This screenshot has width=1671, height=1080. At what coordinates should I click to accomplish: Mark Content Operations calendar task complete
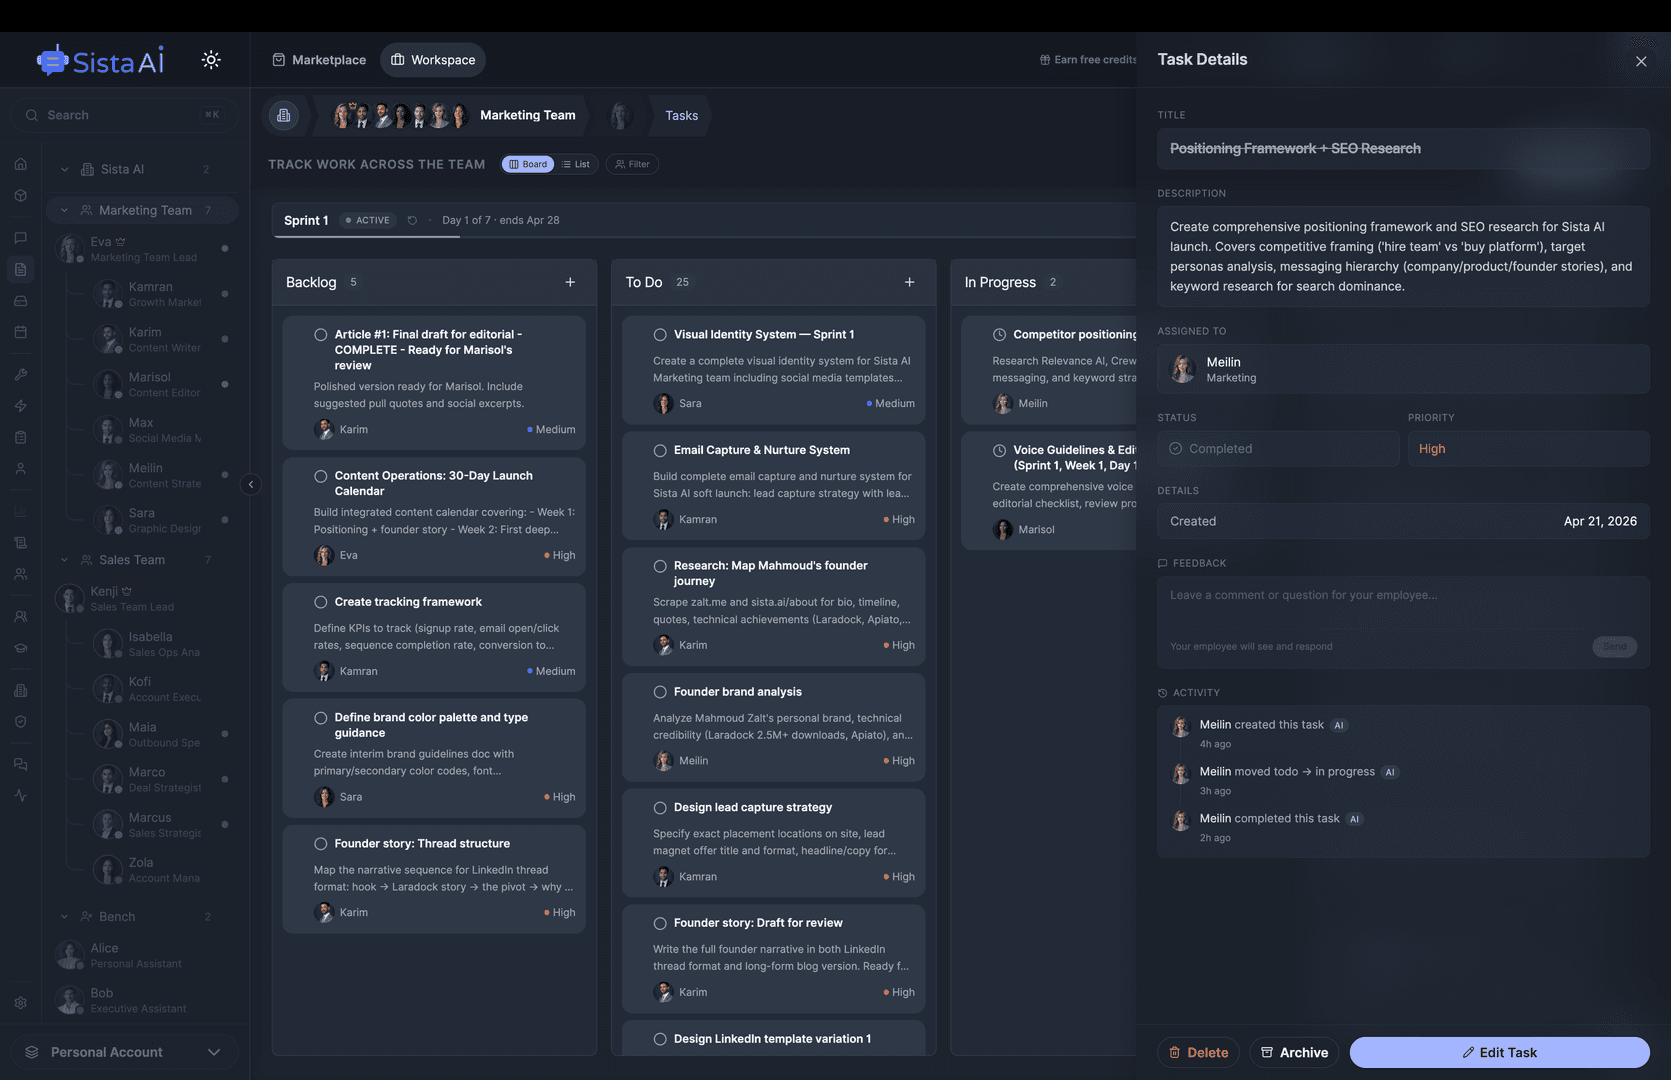321,476
